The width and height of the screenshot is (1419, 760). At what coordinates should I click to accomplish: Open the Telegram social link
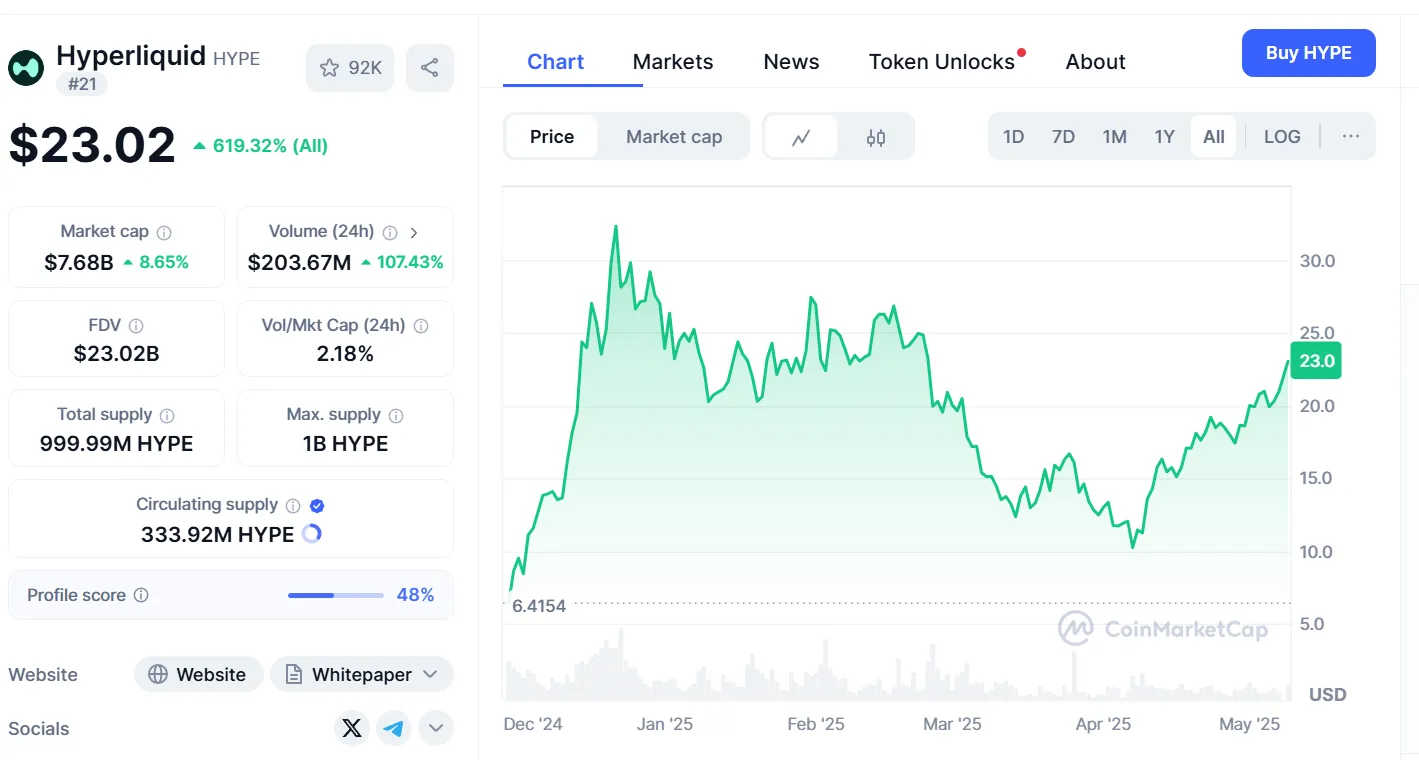click(x=394, y=728)
